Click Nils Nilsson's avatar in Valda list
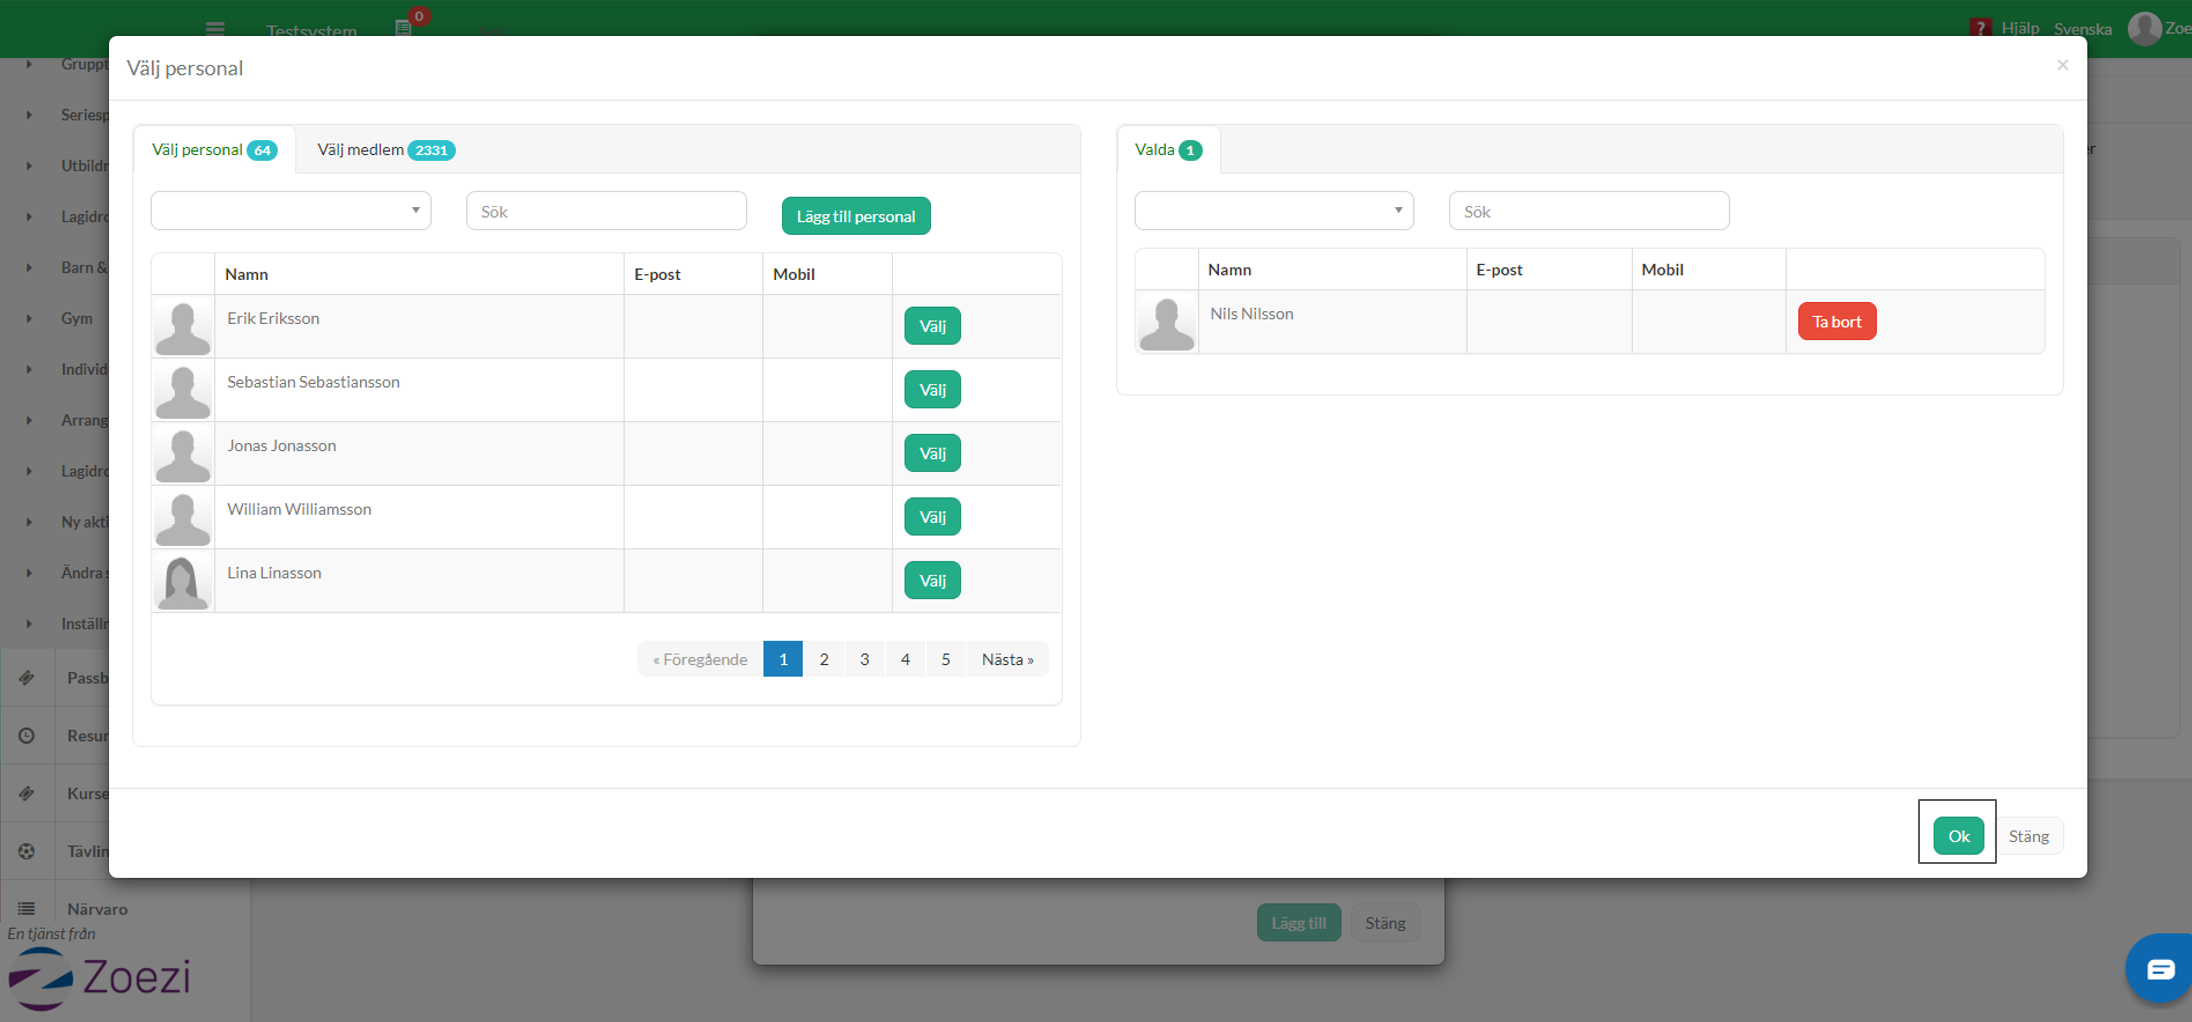This screenshot has width=2192, height=1022. point(1167,322)
